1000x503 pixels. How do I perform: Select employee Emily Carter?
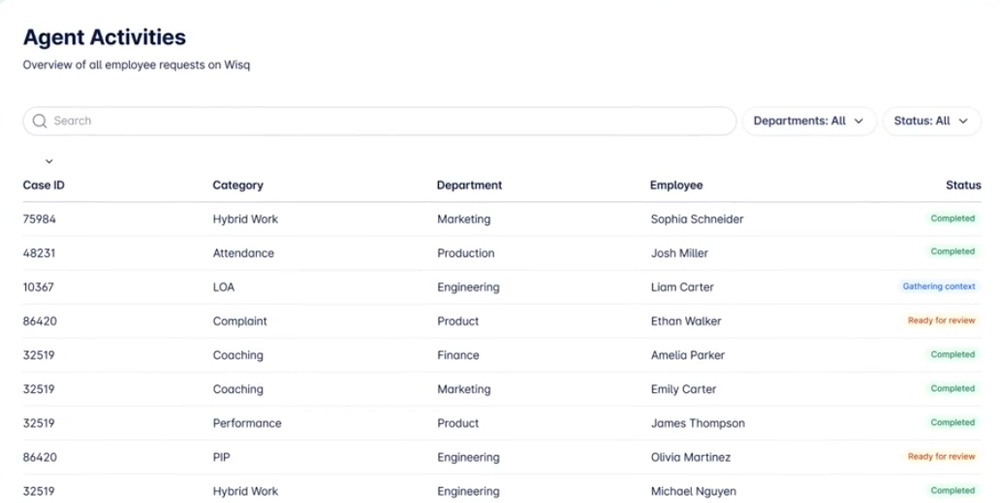pyautogui.click(x=683, y=390)
